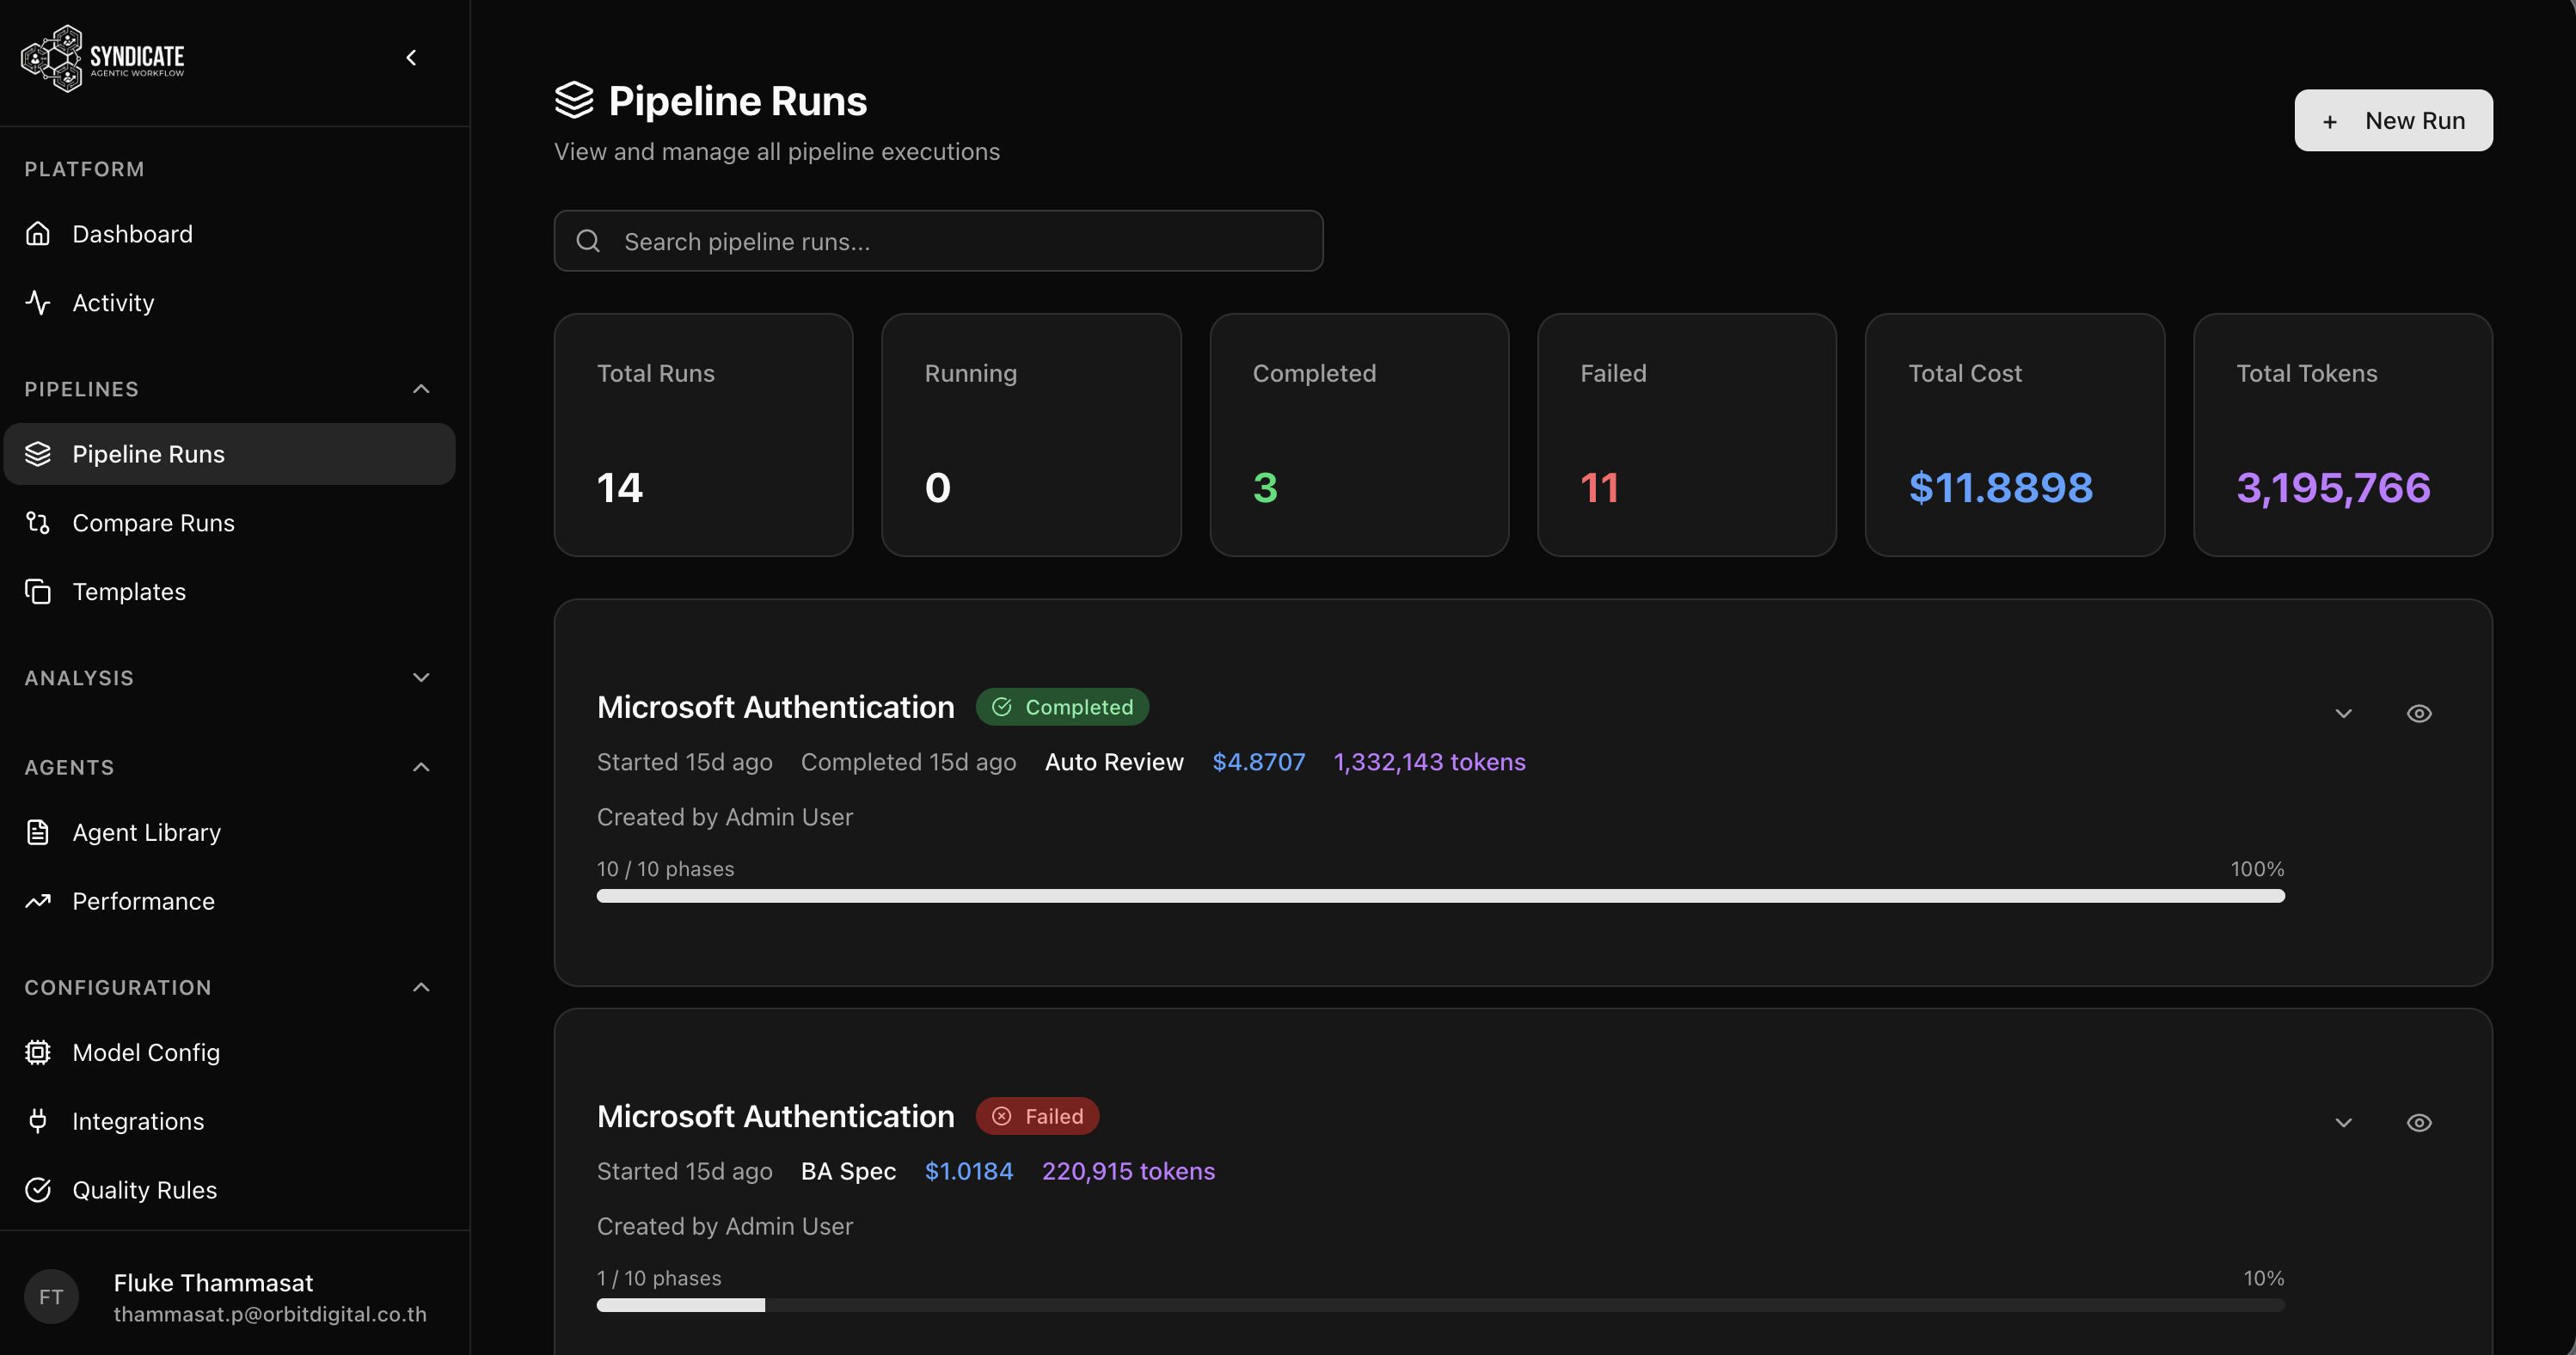Open the Performance menu item
The image size is (2576, 1355).
coord(143,901)
